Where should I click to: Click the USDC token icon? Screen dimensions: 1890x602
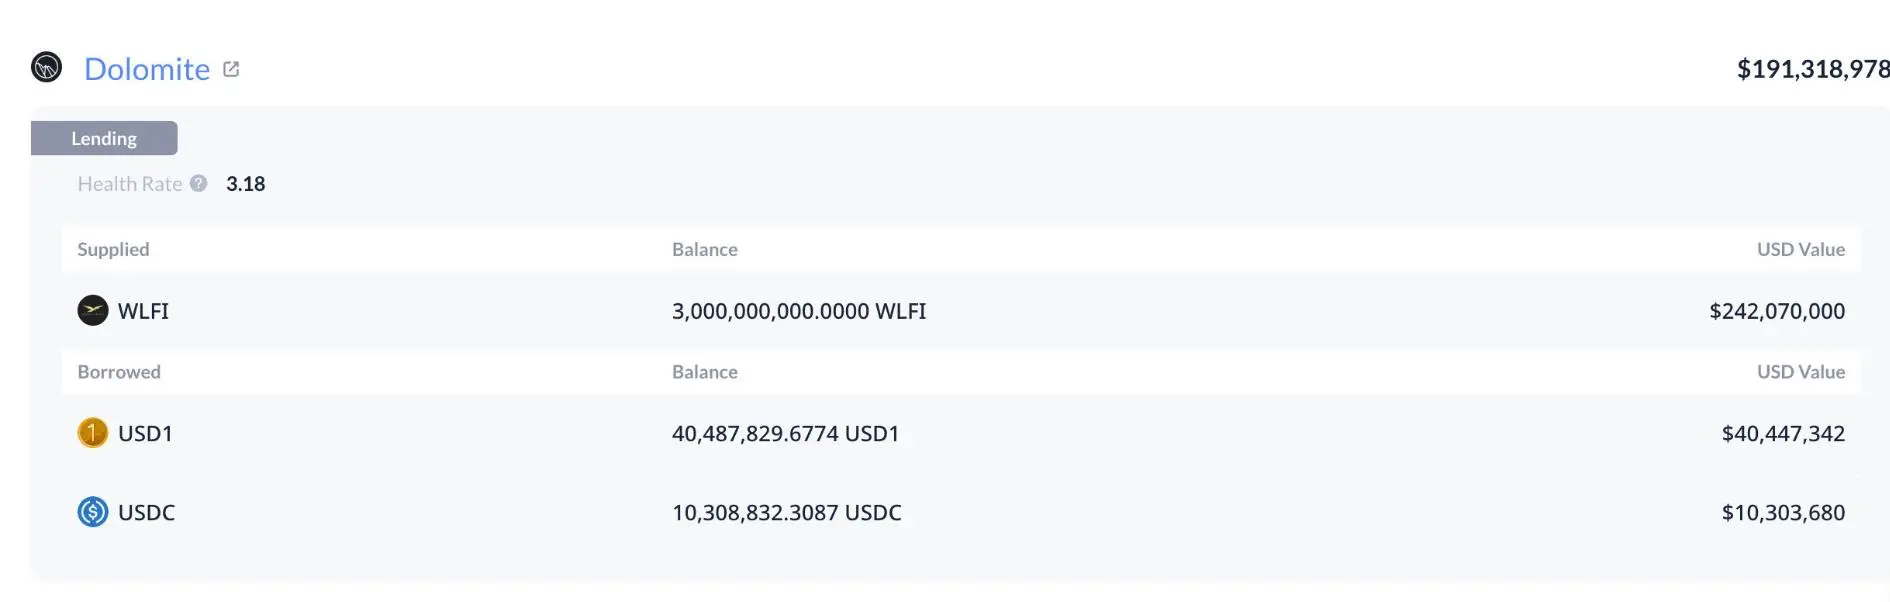[x=92, y=512]
